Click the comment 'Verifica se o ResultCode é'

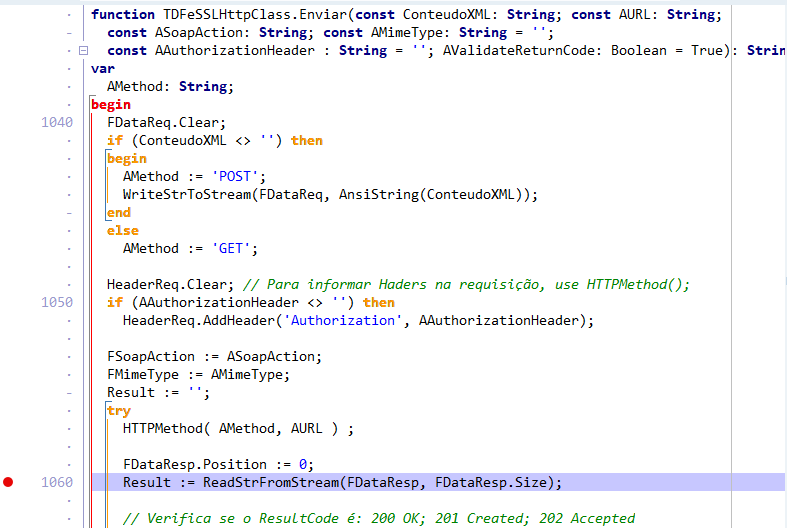(x=254, y=518)
